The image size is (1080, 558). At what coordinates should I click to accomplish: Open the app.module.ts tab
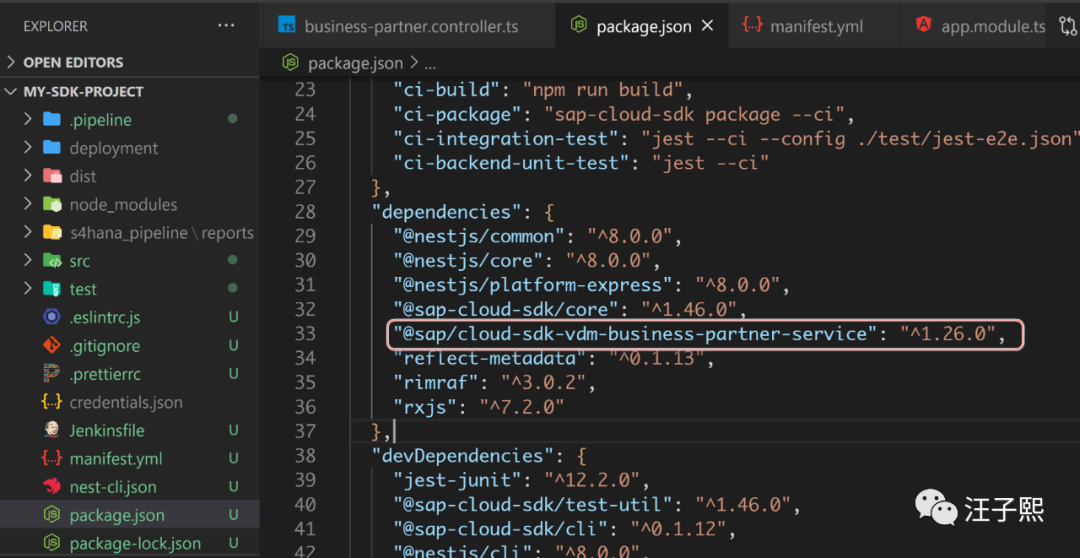(992, 27)
